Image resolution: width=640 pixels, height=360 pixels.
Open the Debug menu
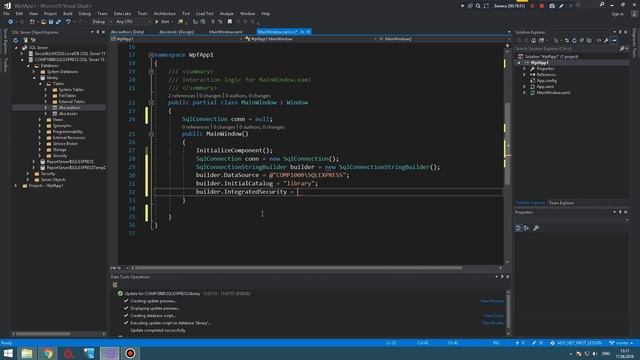(x=84, y=13)
